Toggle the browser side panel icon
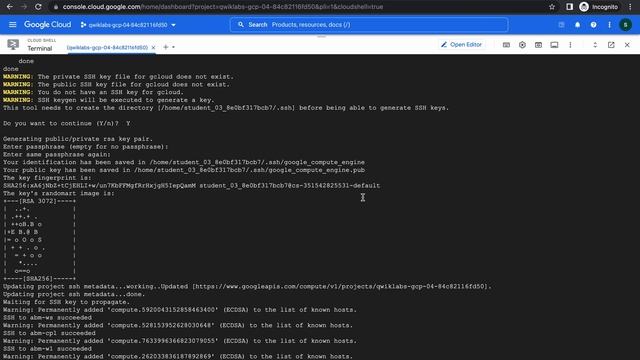Image resolution: width=640 pixels, height=360 pixels. click(569, 7)
